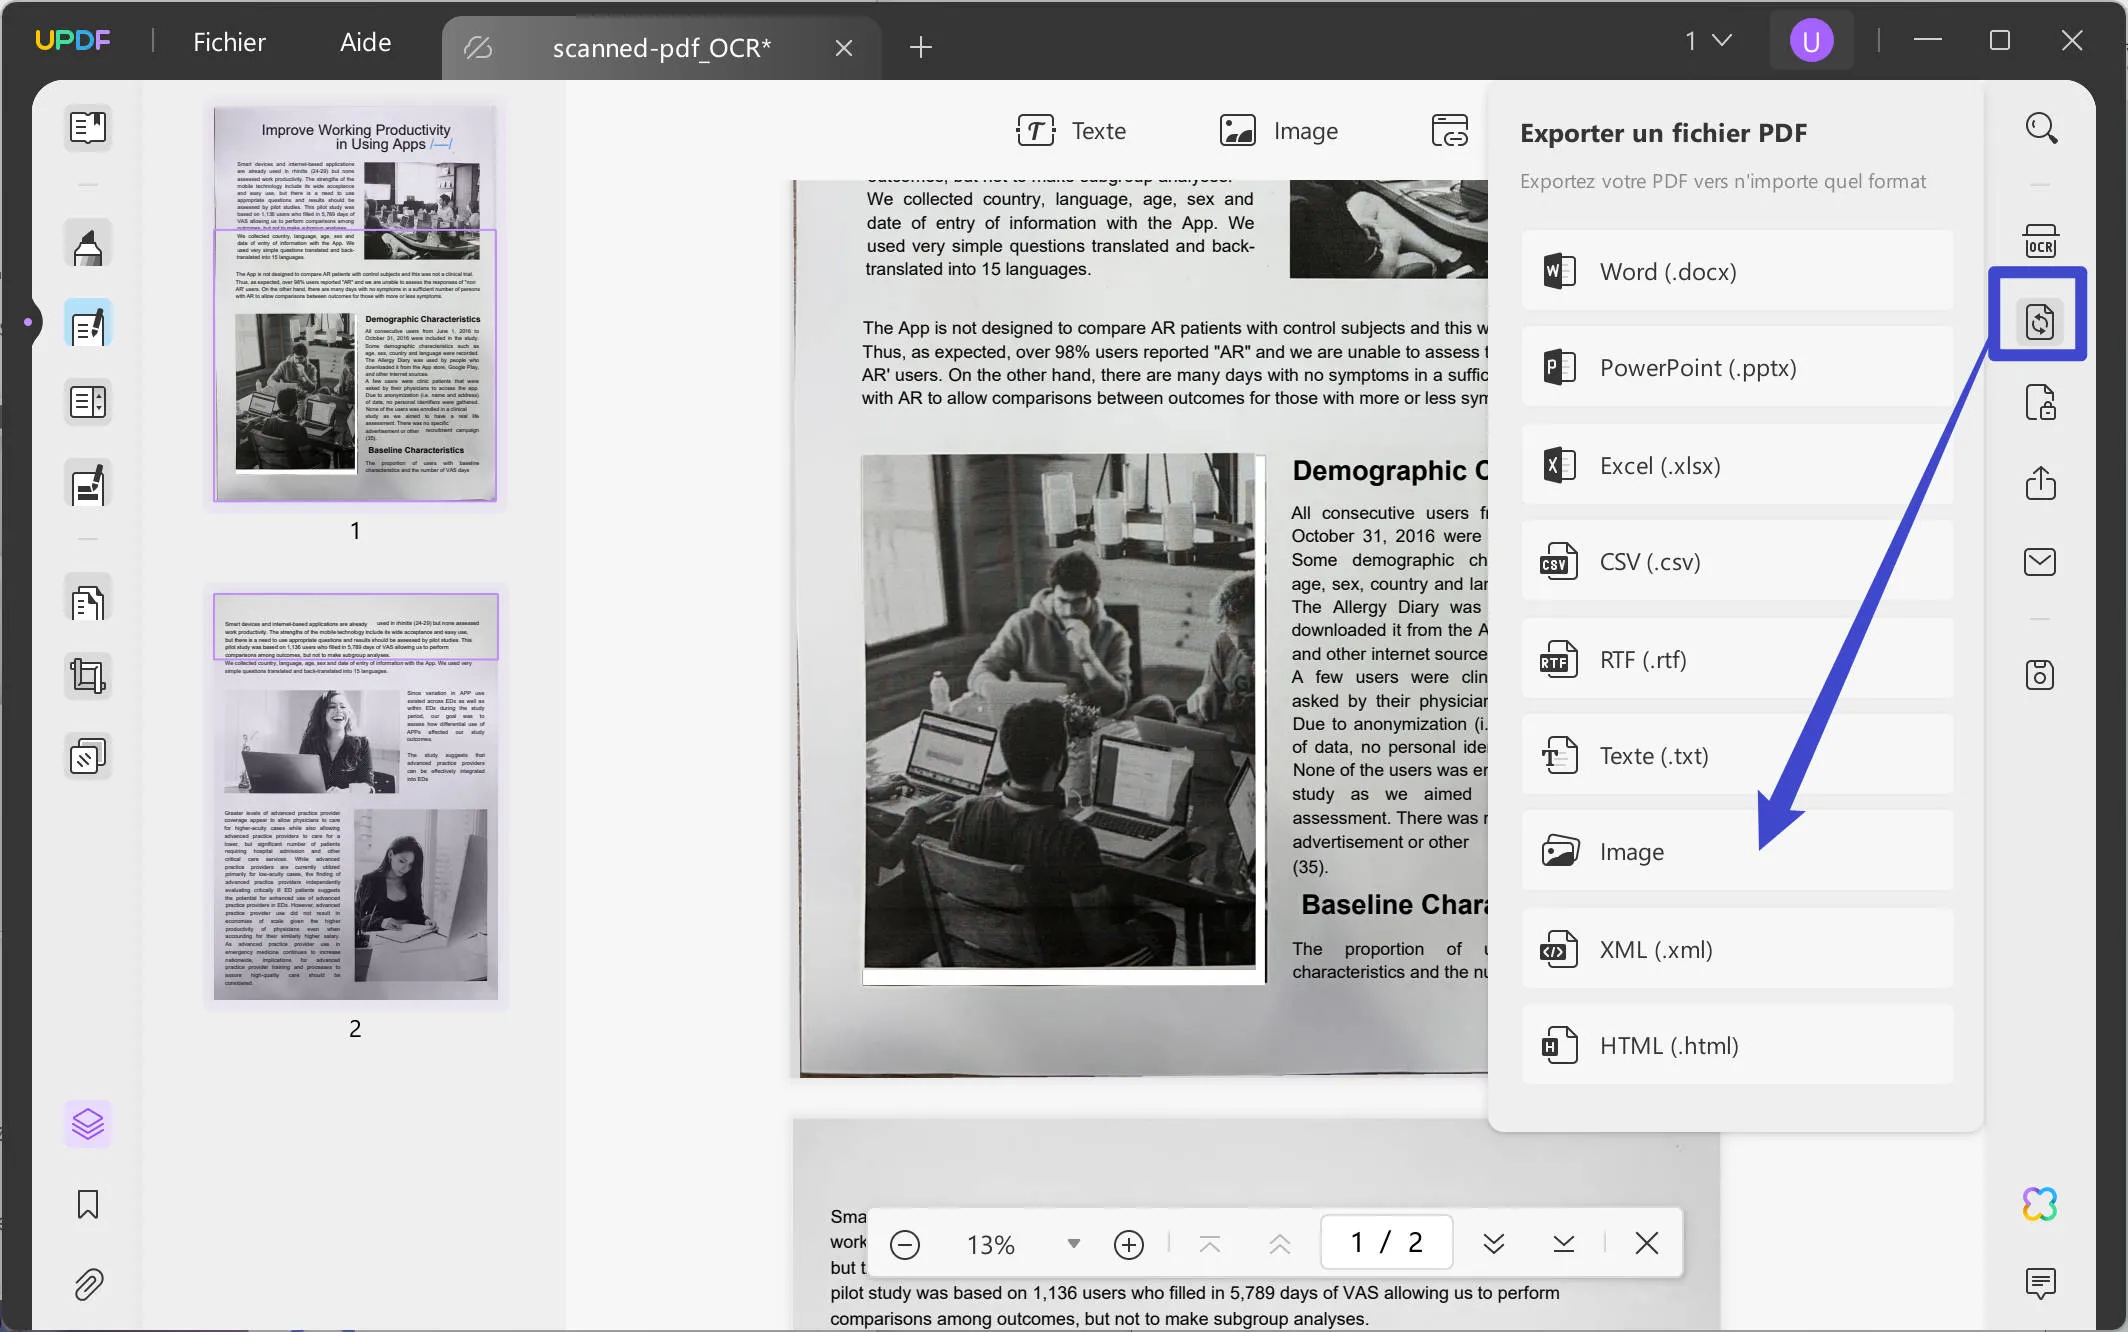Open the AI Assistant flower icon
This screenshot has height=1332, width=2128.
tap(2040, 1203)
